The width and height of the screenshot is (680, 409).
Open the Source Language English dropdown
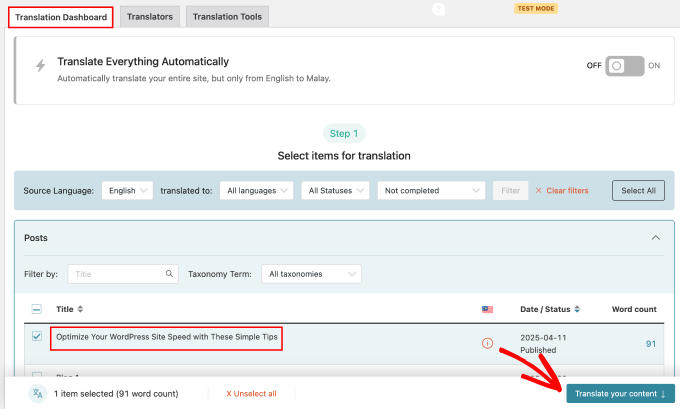click(127, 190)
